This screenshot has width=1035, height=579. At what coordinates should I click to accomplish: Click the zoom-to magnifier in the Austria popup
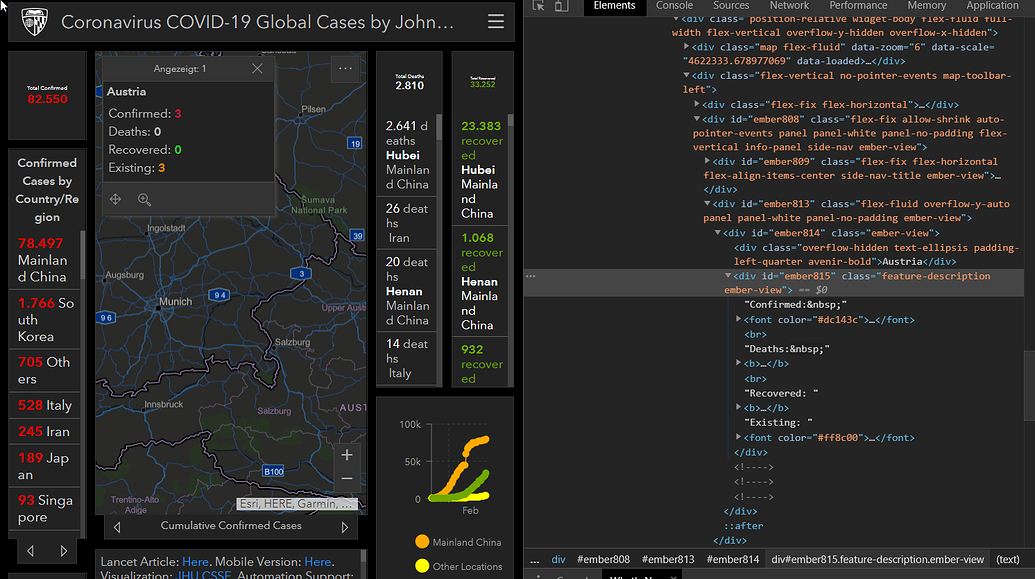click(x=145, y=199)
